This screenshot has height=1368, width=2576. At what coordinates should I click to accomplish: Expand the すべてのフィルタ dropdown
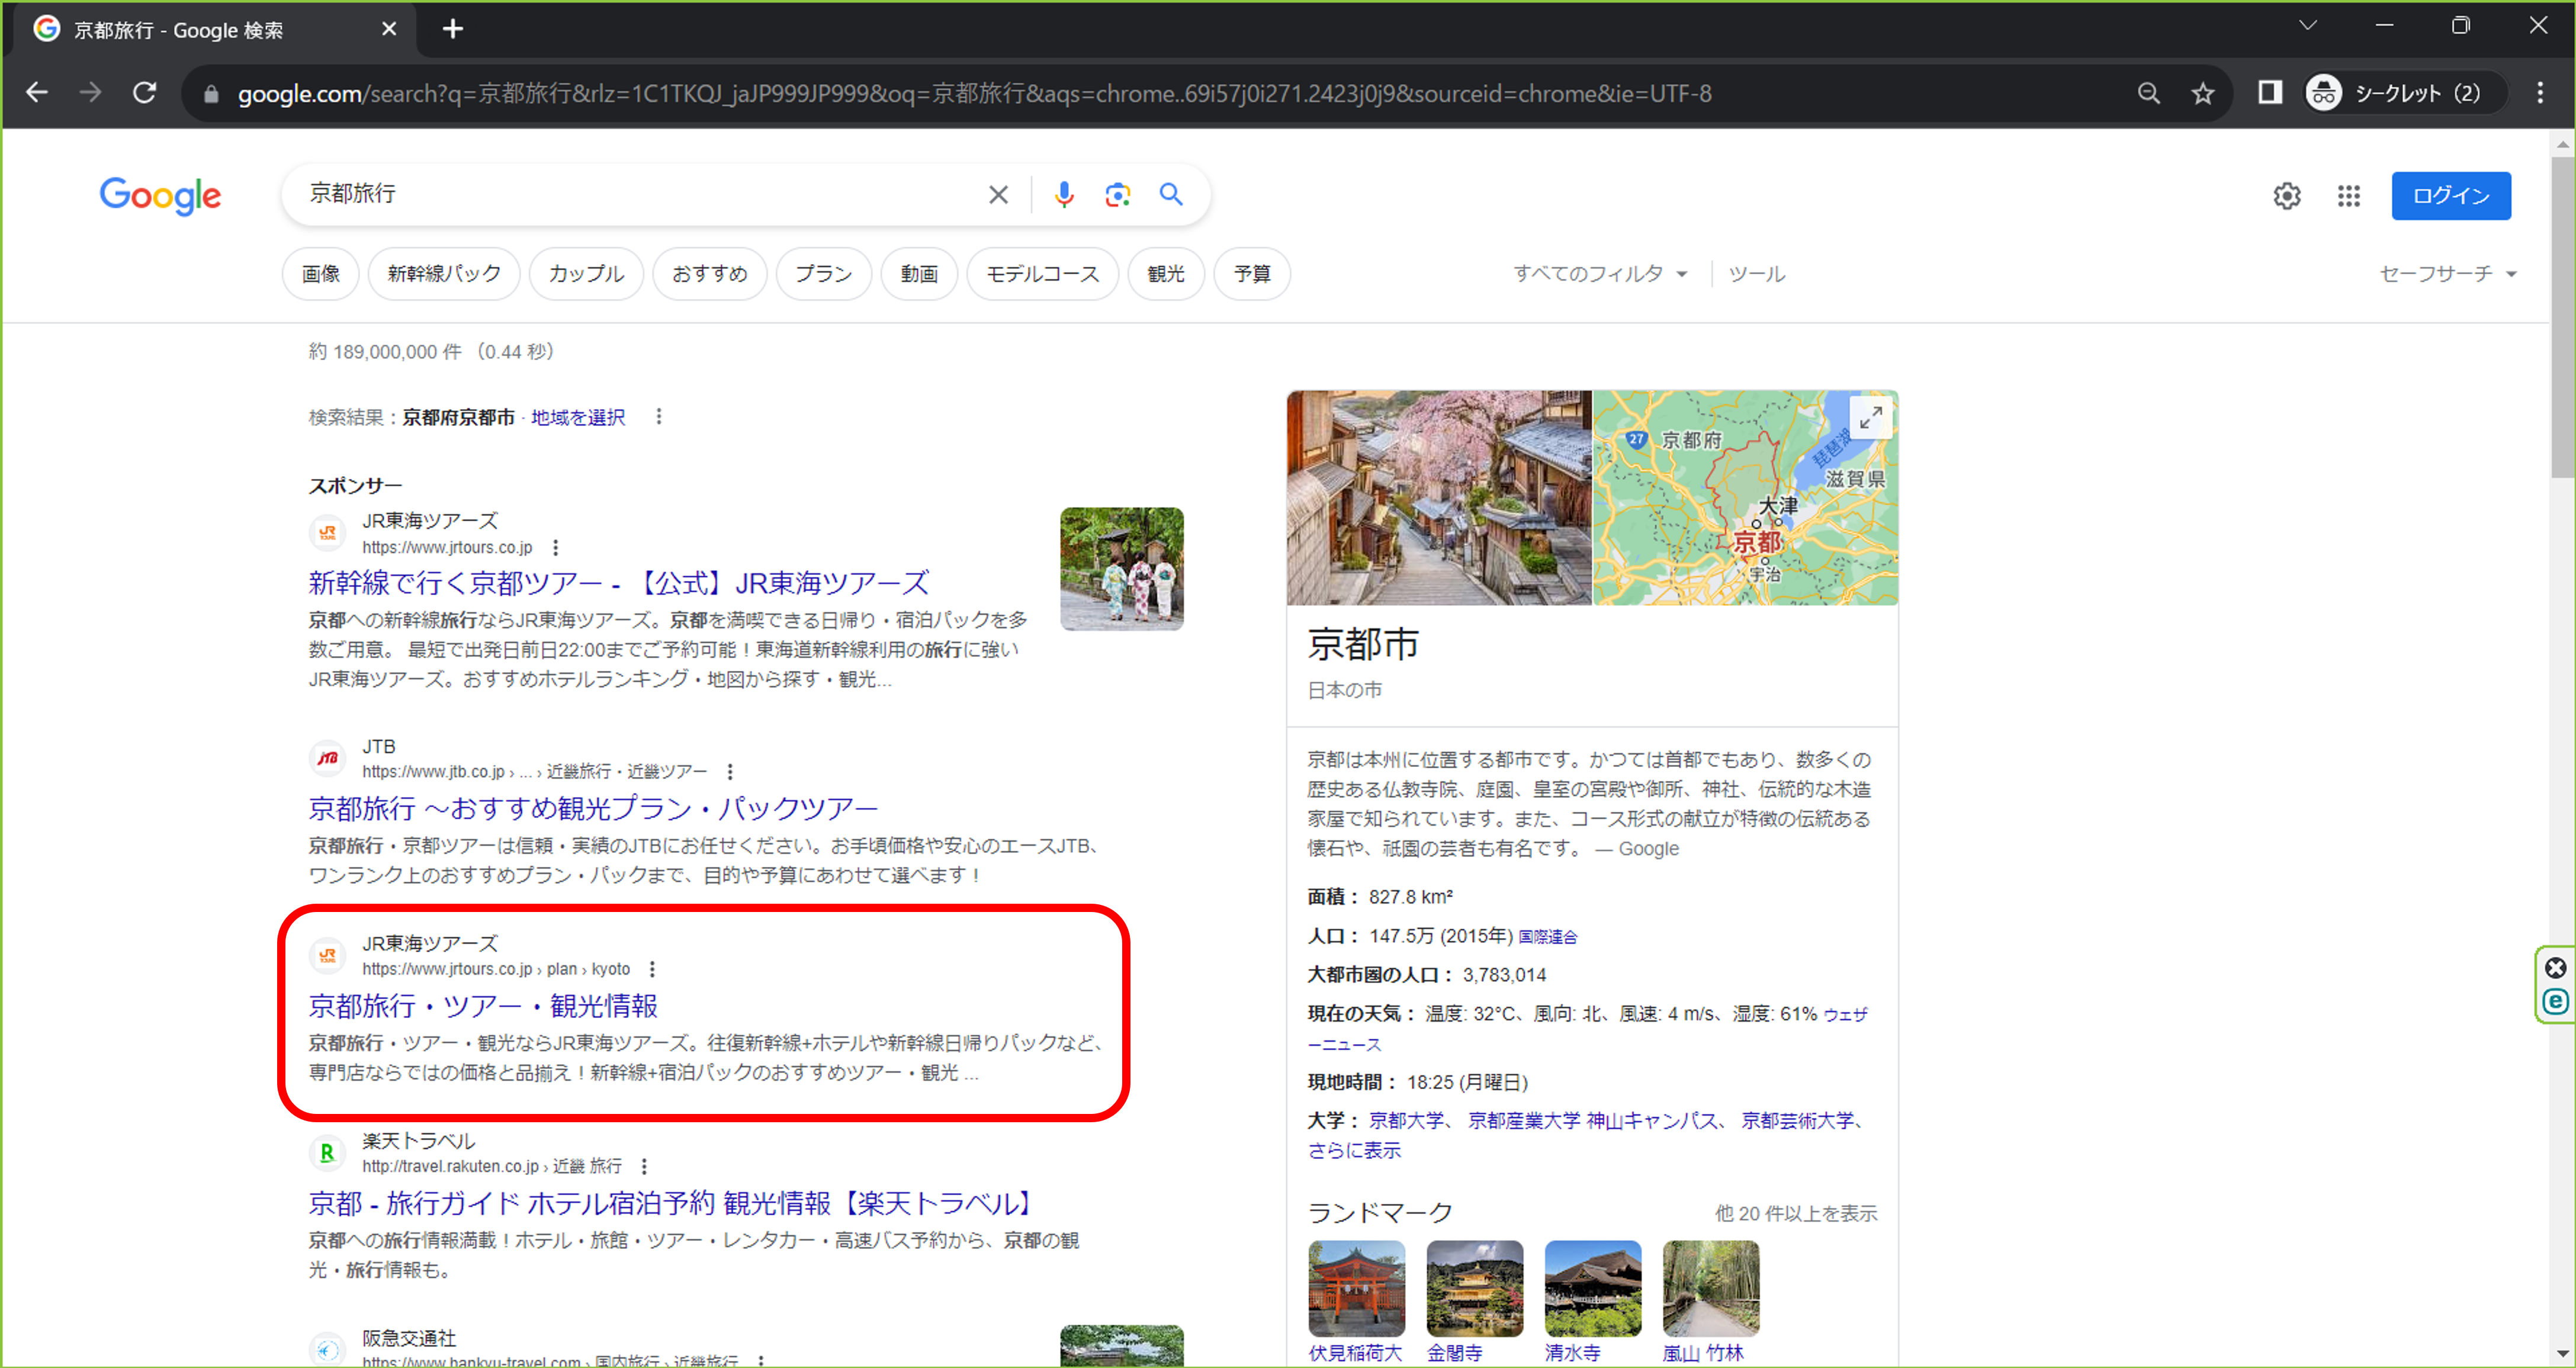[1598, 273]
